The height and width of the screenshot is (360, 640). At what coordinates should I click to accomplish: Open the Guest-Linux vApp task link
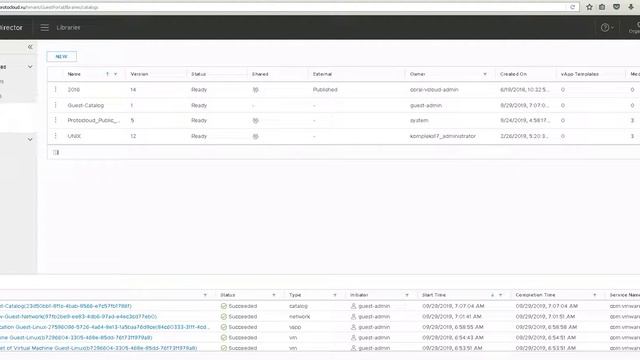[x=105, y=327]
